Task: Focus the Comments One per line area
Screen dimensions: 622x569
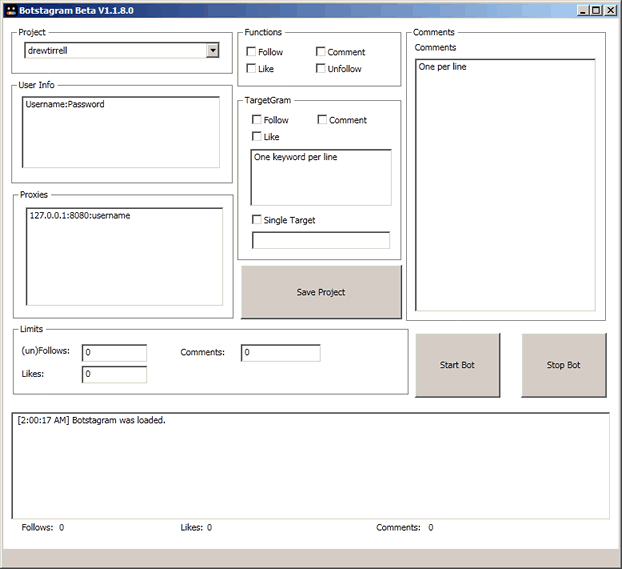Action: [505, 185]
